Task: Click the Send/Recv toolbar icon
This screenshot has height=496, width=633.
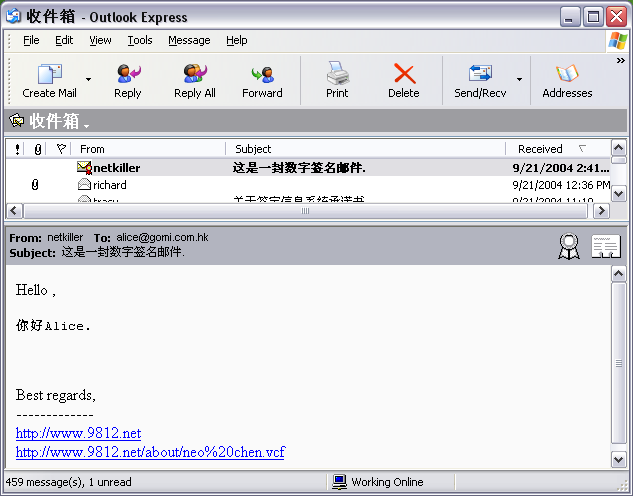Action: tap(480, 73)
